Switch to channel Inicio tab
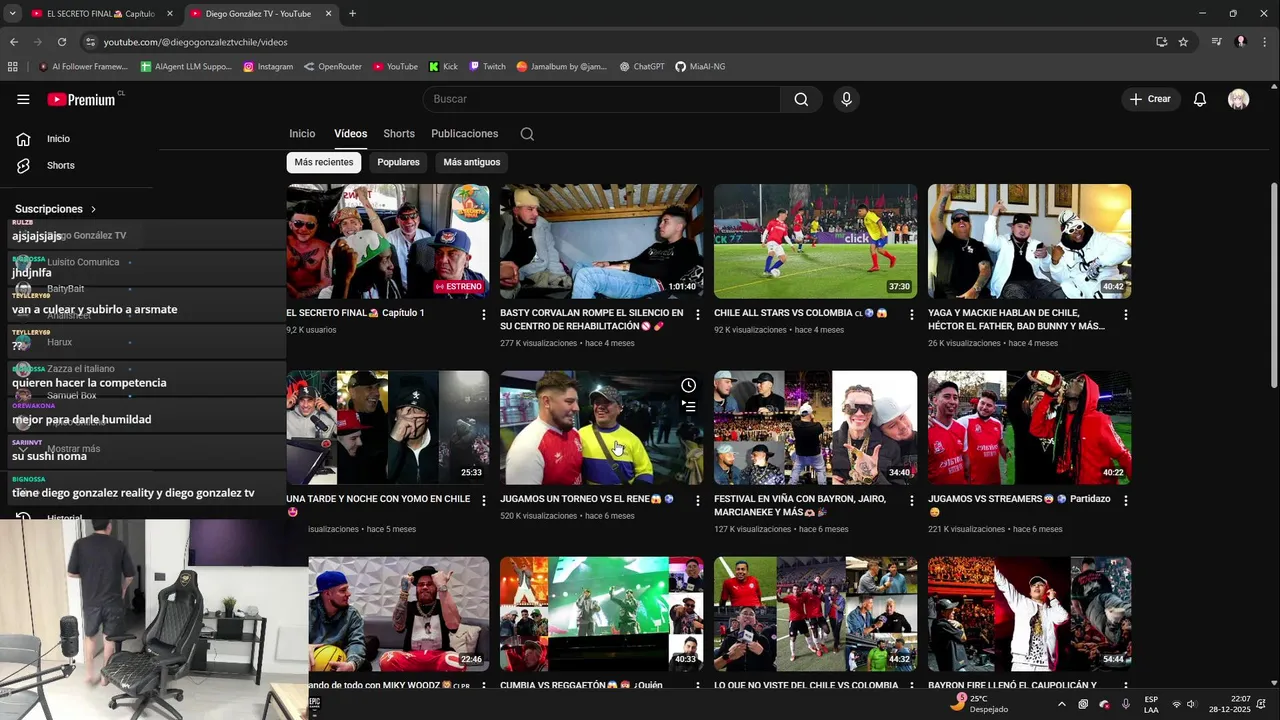Screen dimensions: 1280x720 tap(302, 134)
